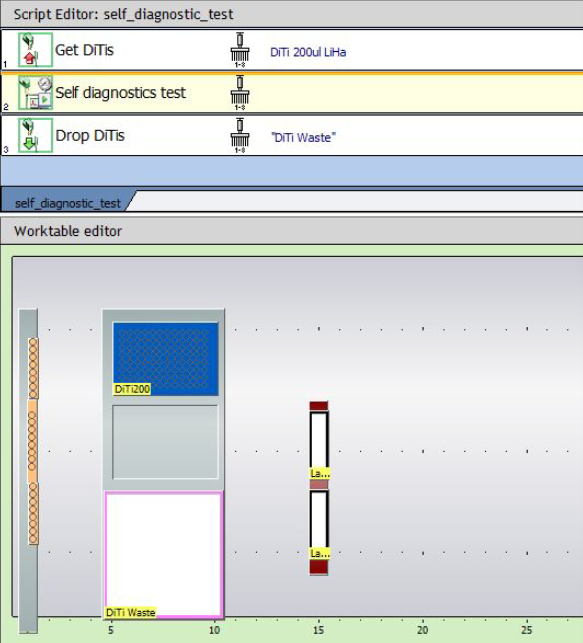This screenshot has height=643, width=583.
Task: Select the blue DiTi200 tip rack on worktable
Action: point(166,359)
